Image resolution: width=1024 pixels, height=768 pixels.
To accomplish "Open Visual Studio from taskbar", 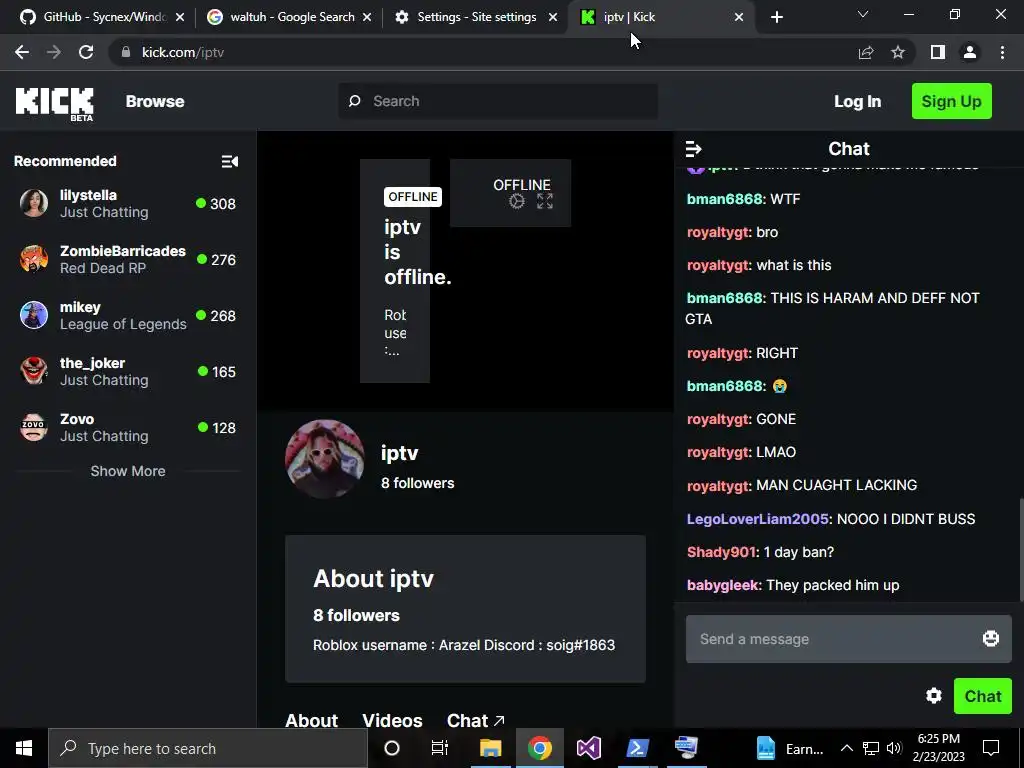I will tap(588, 748).
